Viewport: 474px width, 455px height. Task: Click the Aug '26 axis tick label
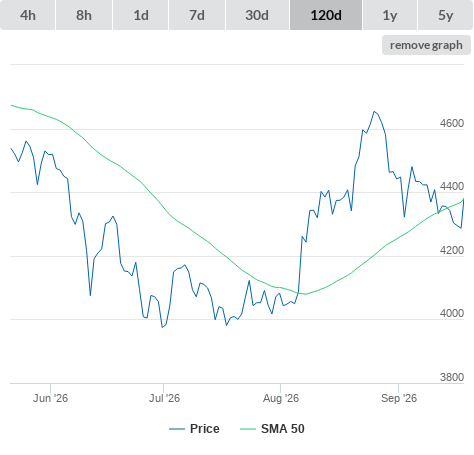click(281, 398)
